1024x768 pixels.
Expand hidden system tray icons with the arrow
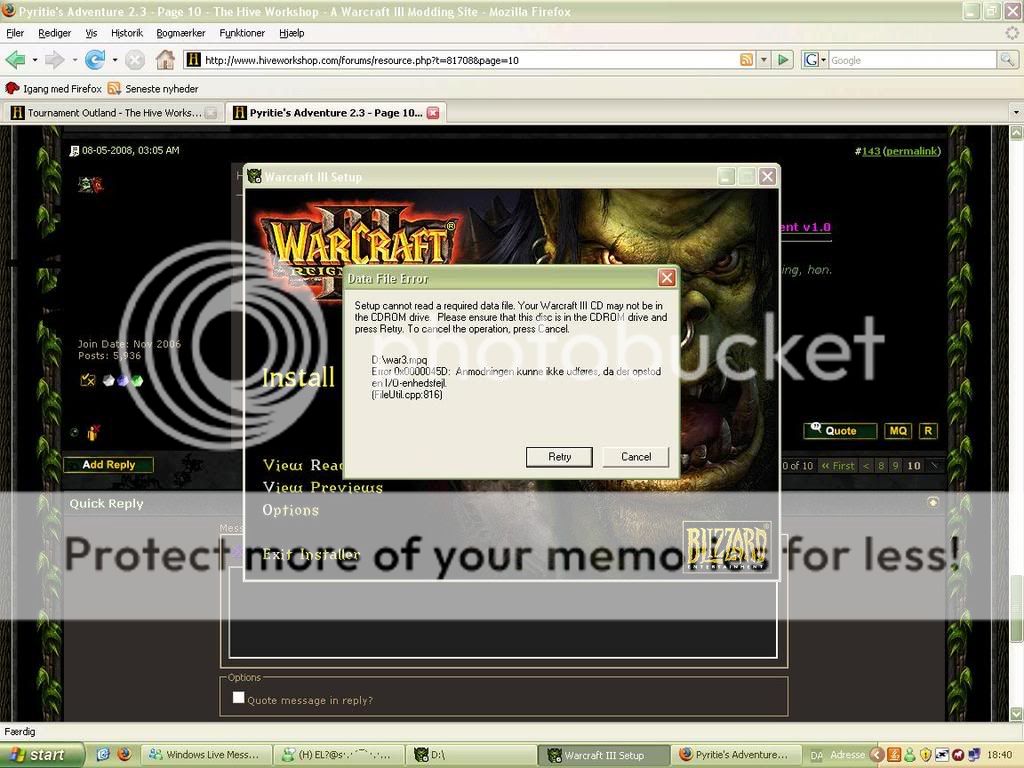(x=877, y=755)
